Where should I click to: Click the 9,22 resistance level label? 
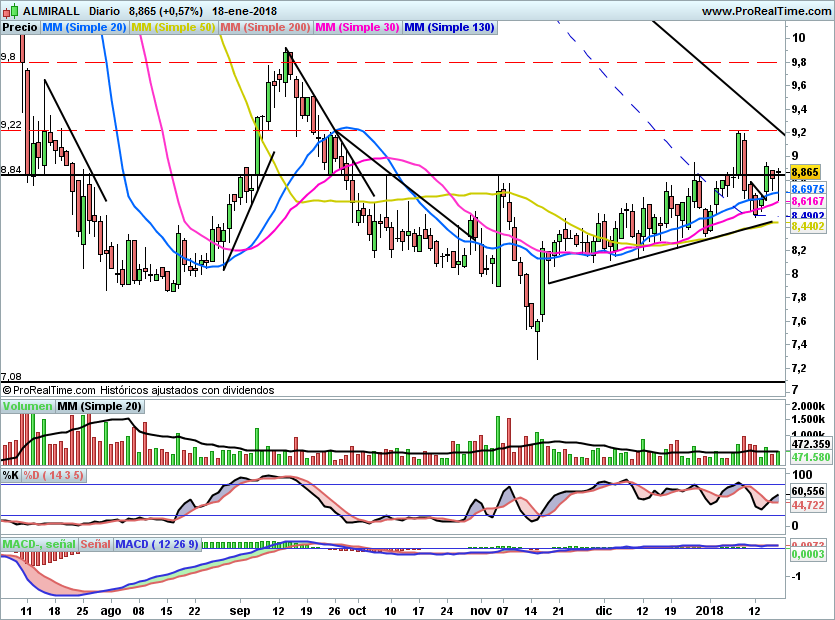click(13, 124)
